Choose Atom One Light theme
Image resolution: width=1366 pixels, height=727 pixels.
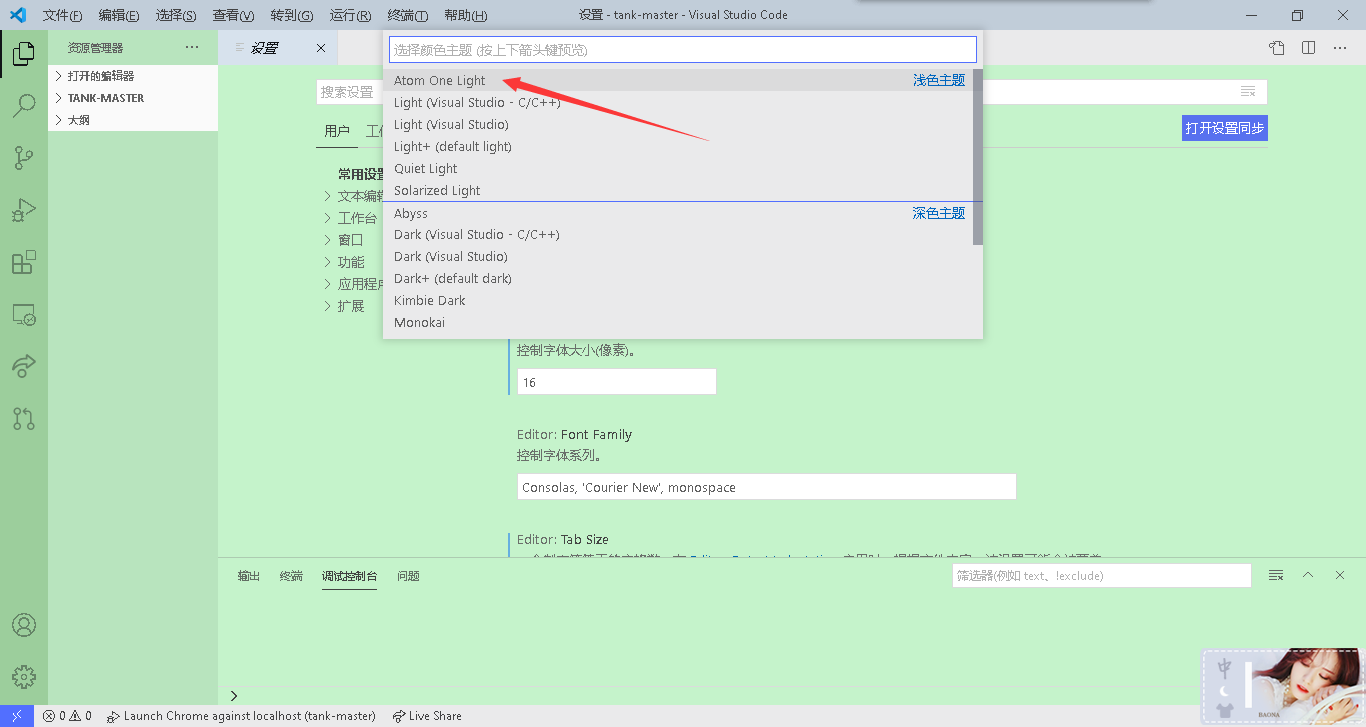(677, 80)
